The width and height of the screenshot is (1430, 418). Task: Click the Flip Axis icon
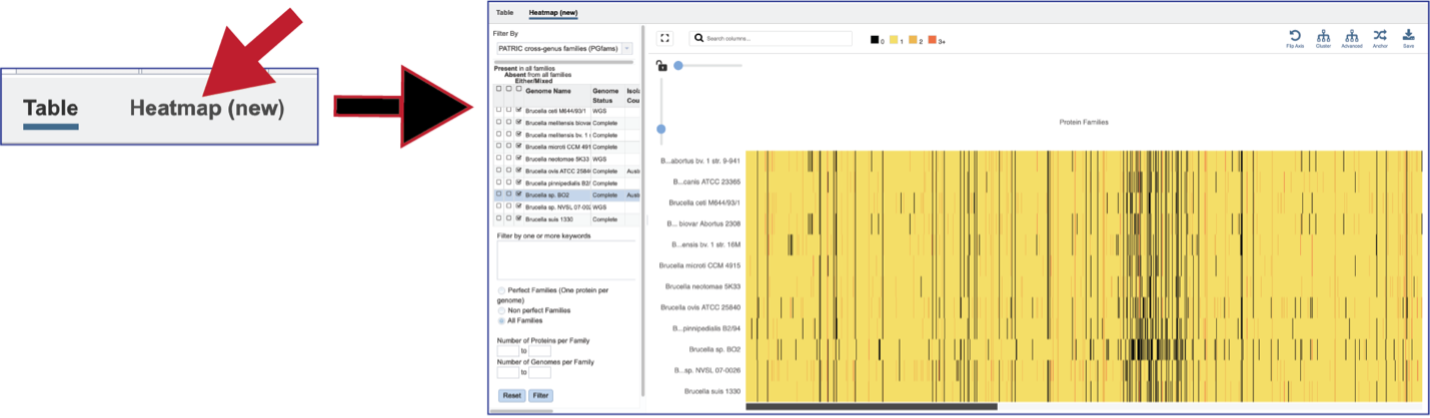[x=1294, y=35]
